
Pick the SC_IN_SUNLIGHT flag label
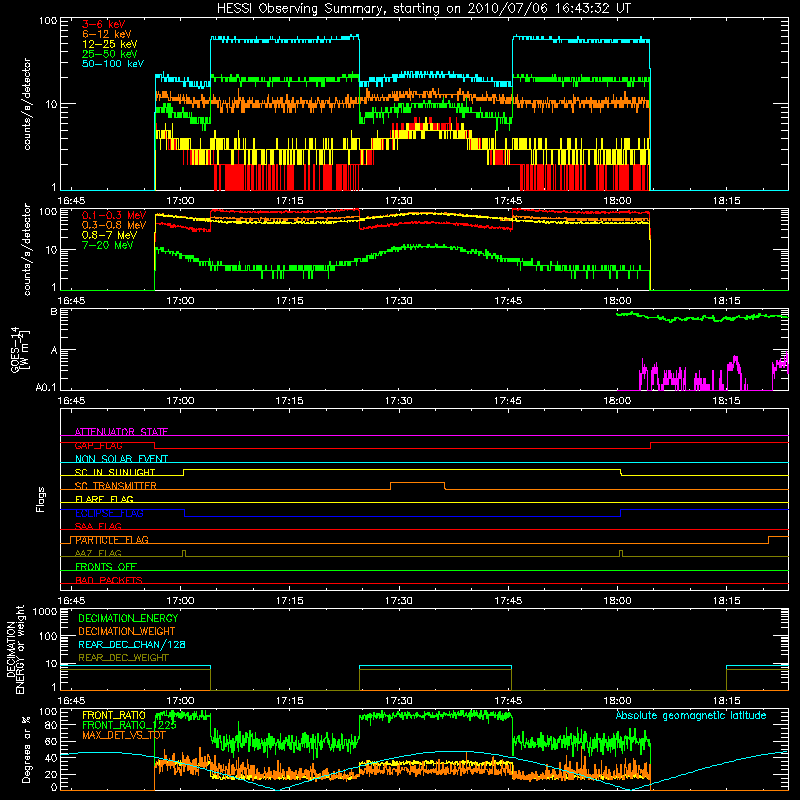click(x=115, y=472)
